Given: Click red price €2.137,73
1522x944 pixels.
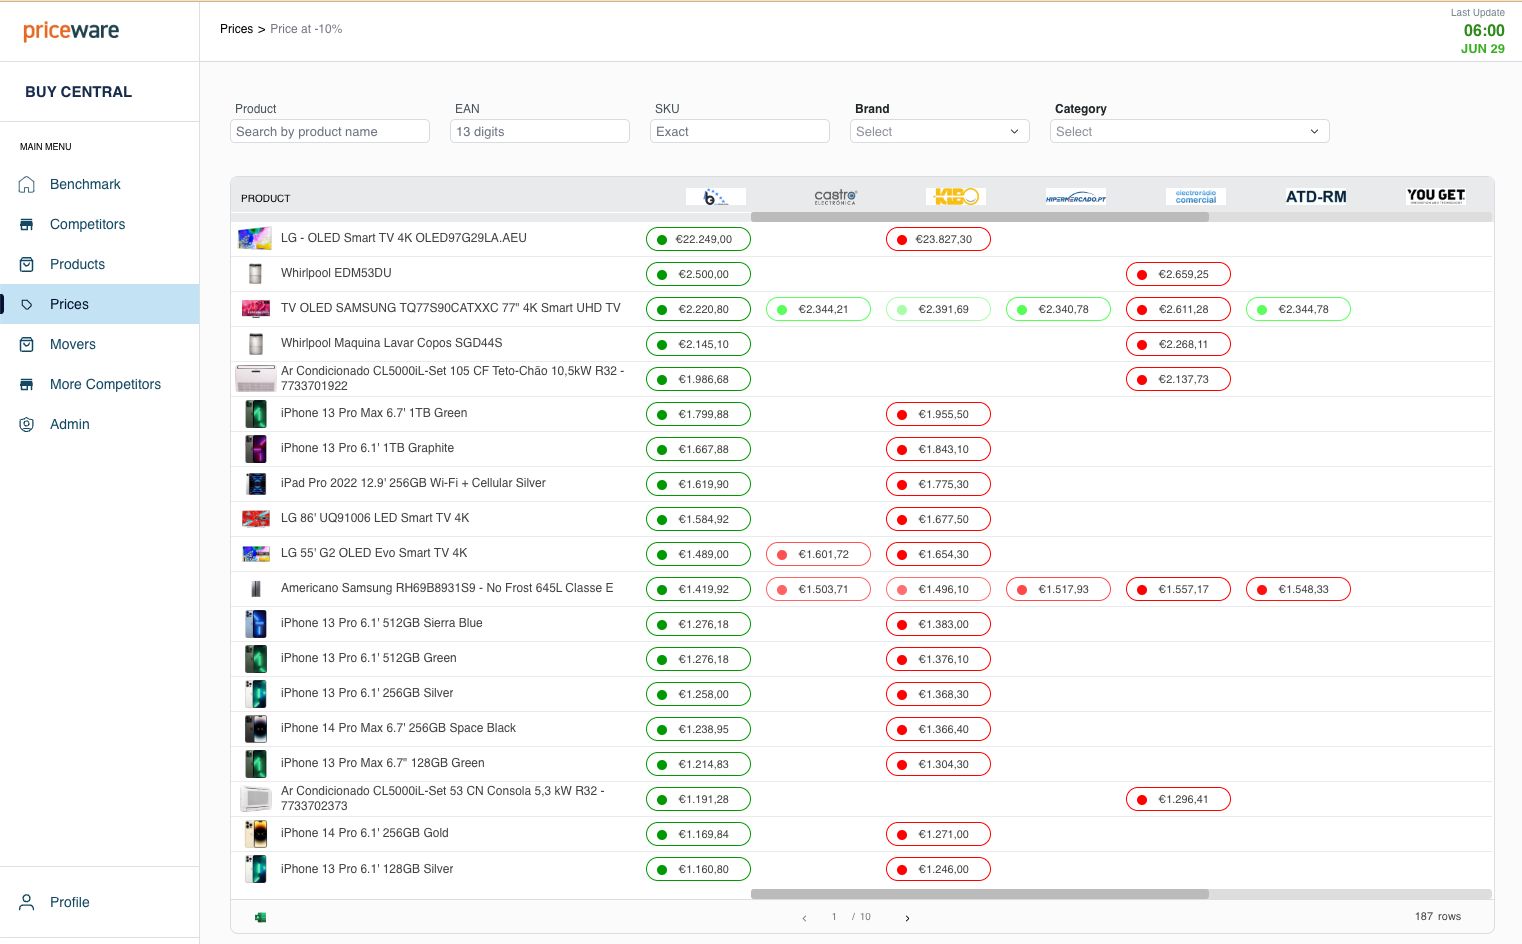Looking at the screenshot, I should (1178, 379).
